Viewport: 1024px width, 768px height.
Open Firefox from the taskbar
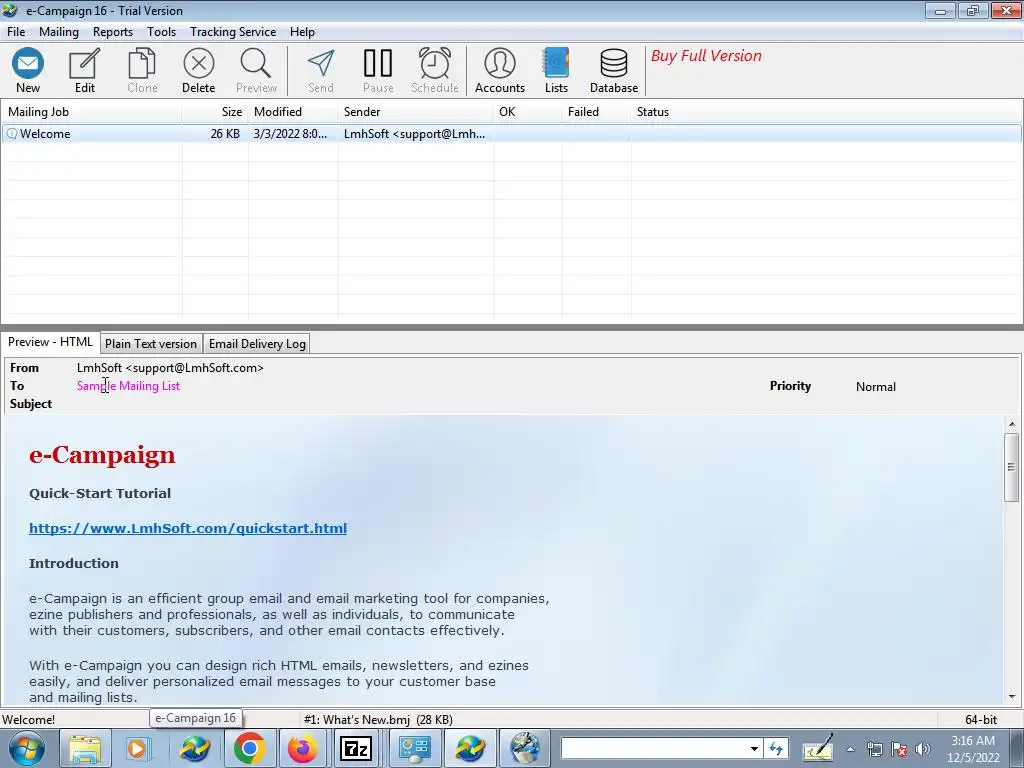(x=302, y=748)
